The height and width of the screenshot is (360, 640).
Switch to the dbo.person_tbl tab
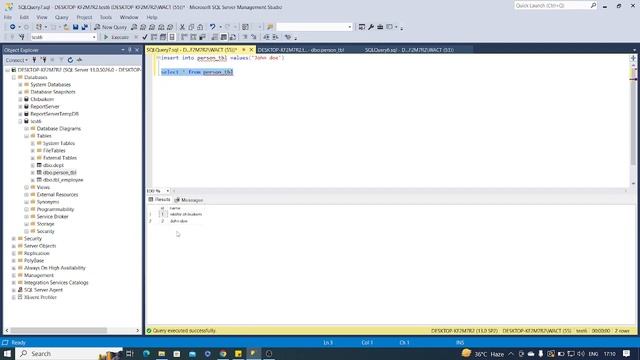(x=301, y=50)
